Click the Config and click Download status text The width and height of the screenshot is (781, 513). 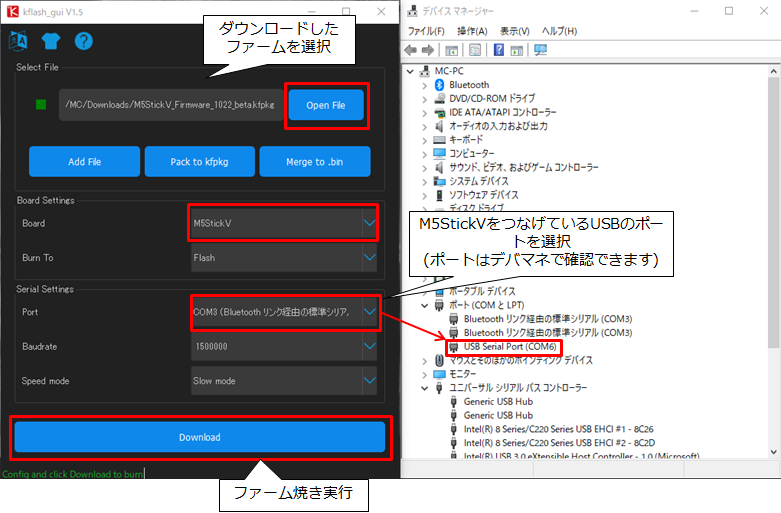72,474
